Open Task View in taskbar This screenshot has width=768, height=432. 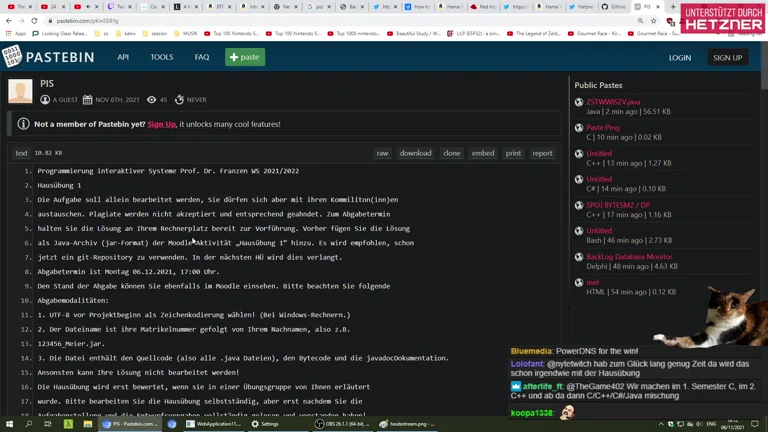48,424
